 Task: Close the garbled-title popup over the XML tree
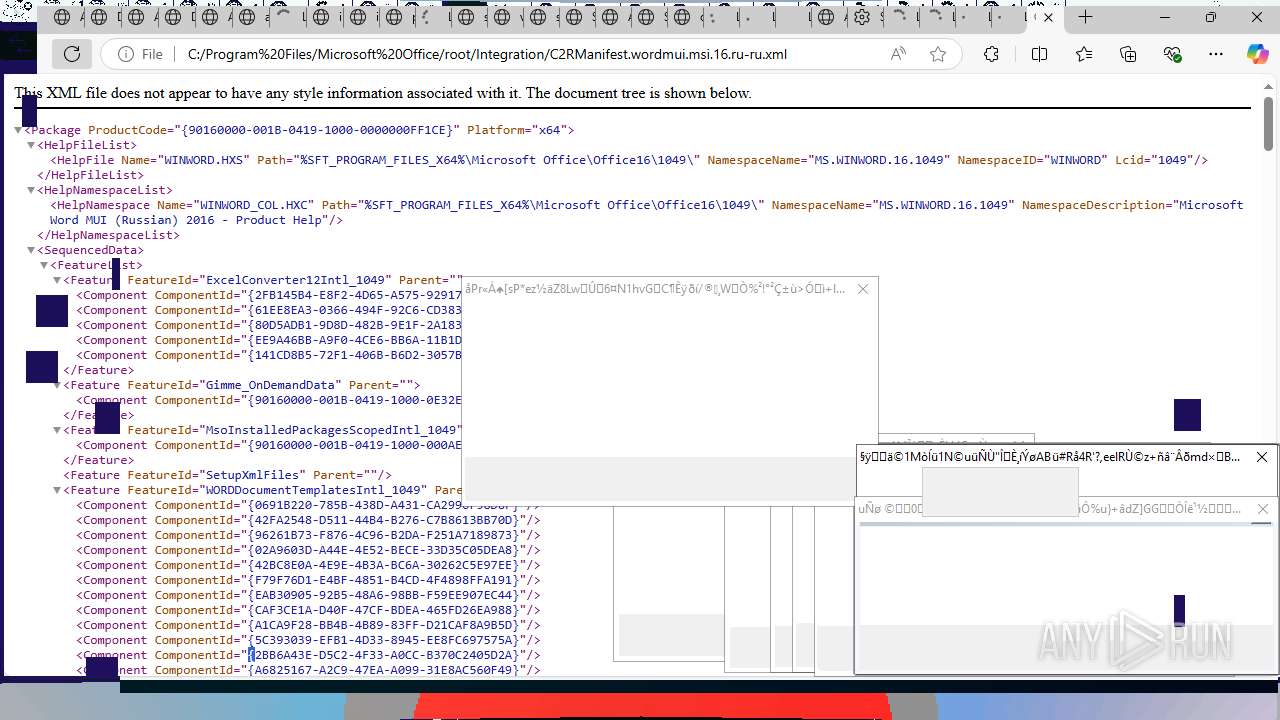click(863, 289)
